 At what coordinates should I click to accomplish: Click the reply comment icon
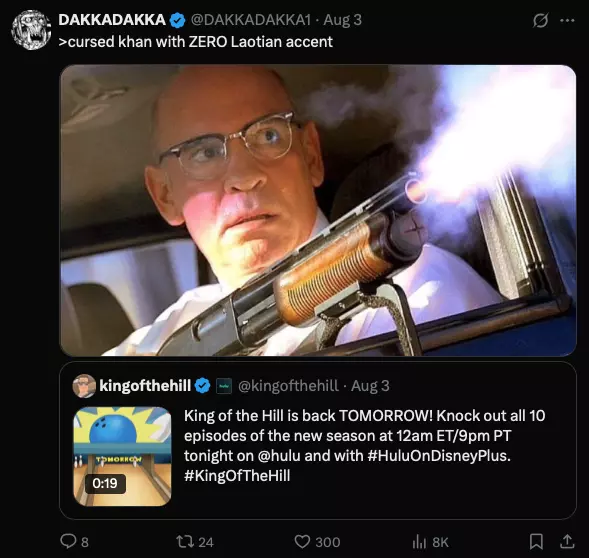tap(68, 541)
